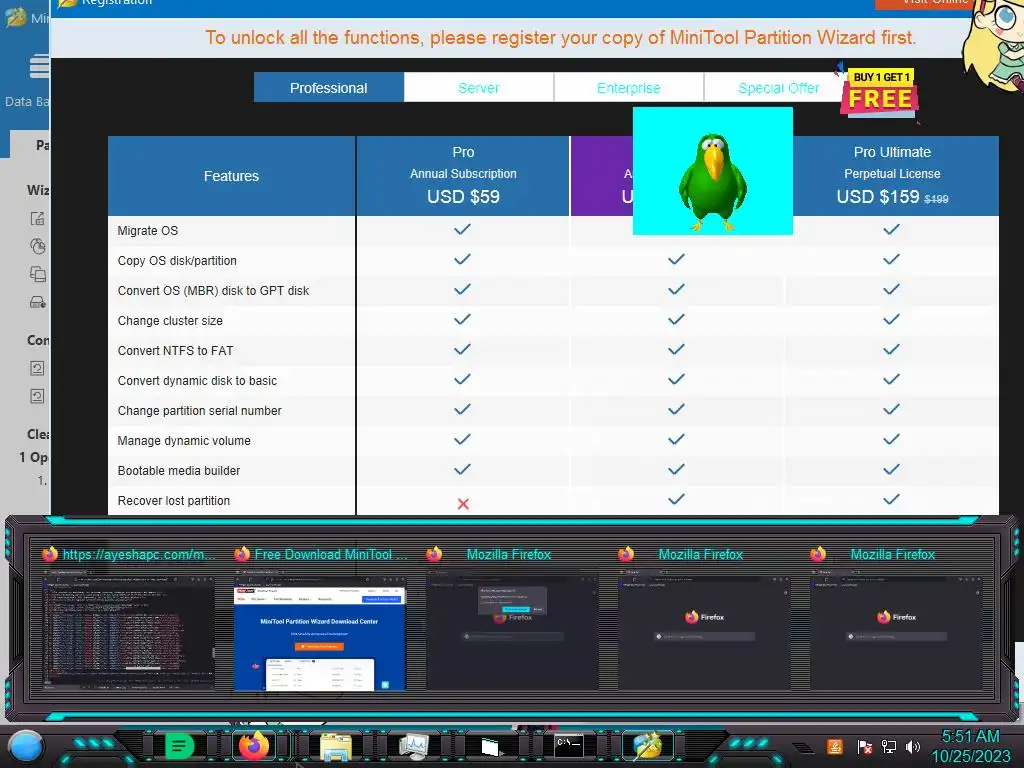Switch to the Professional tab

click(328, 88)
